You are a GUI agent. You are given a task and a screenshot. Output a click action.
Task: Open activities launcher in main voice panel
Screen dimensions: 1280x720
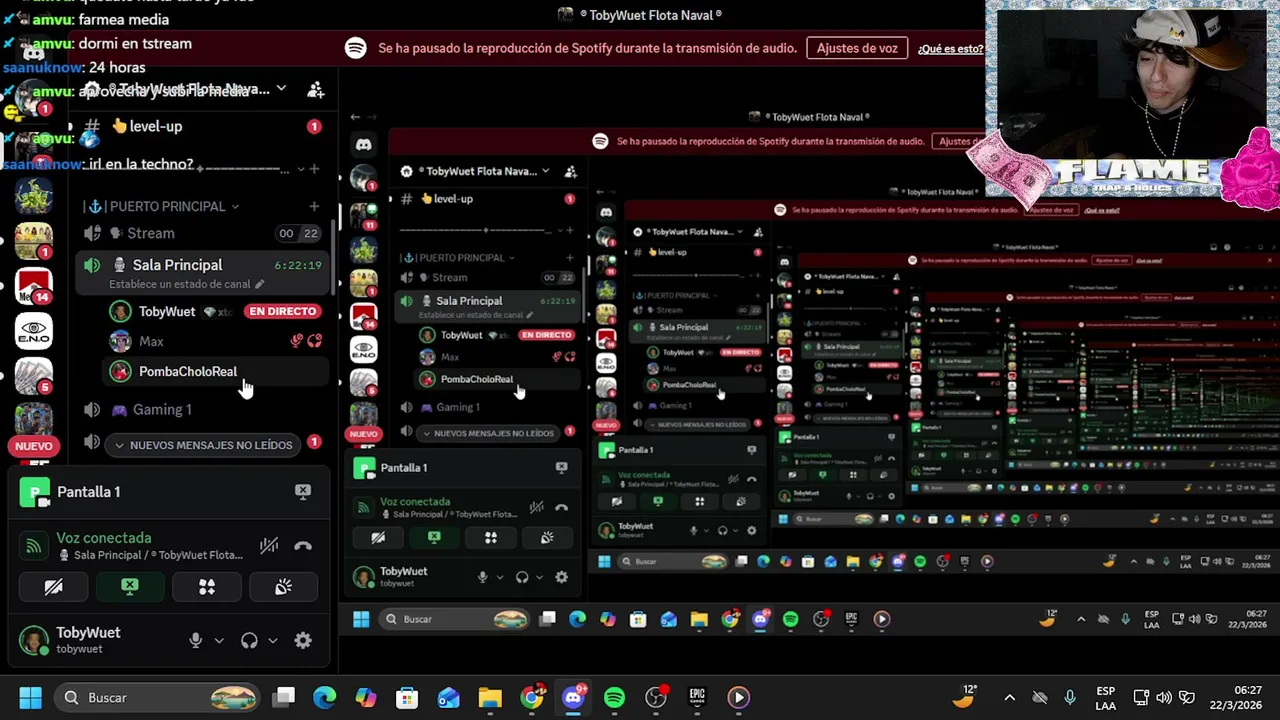(207, 587)
